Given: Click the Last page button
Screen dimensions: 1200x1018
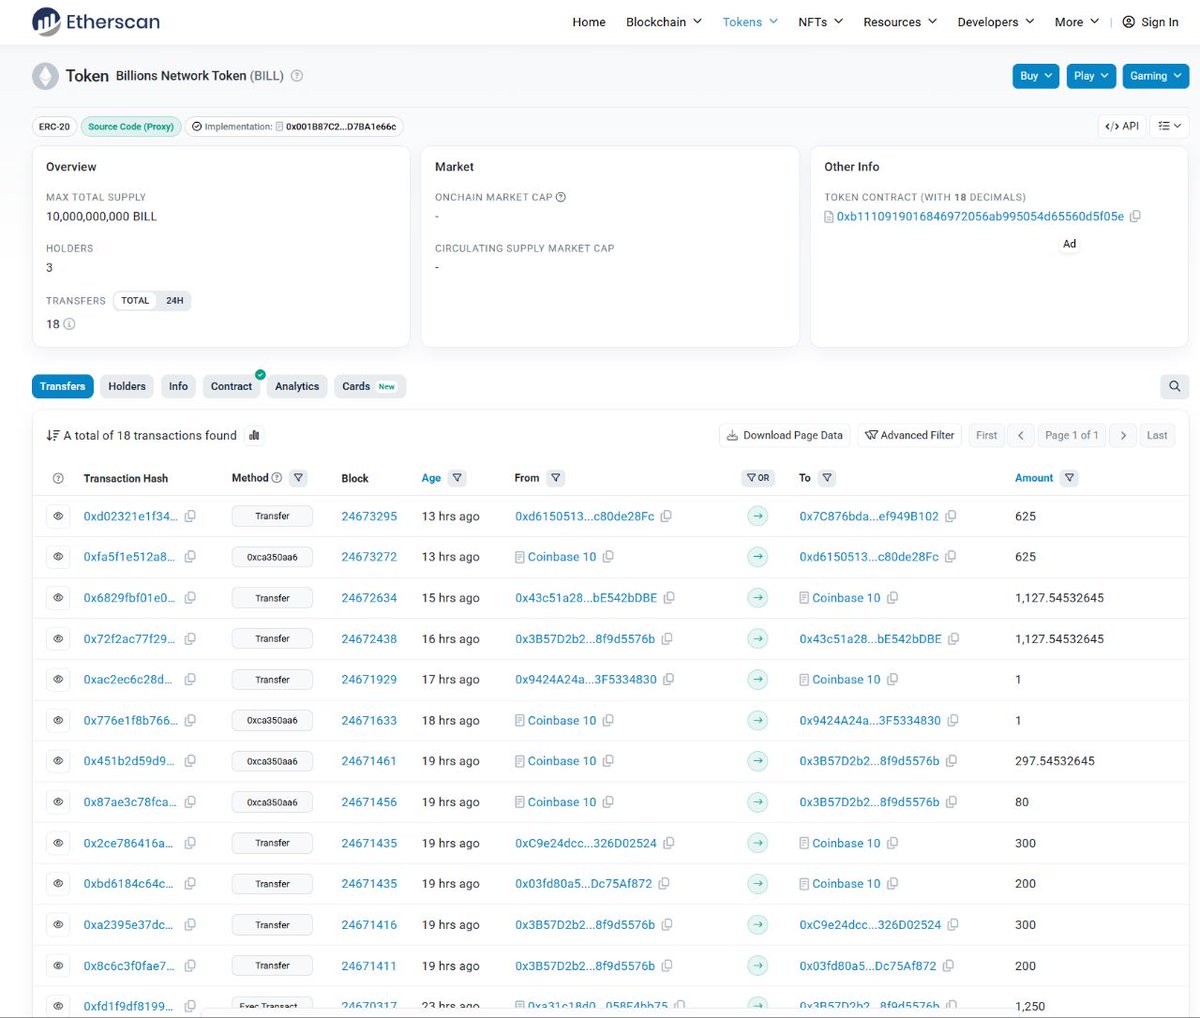Looking at the screenshot, I should coord(1157,435).
